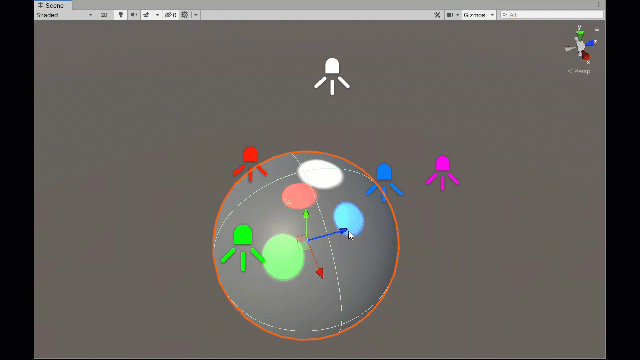Viewport: 640px width, 360px height.
Task: Click the green Y axis cone on orientation gizmo
Action: click(x=580, y=35)
